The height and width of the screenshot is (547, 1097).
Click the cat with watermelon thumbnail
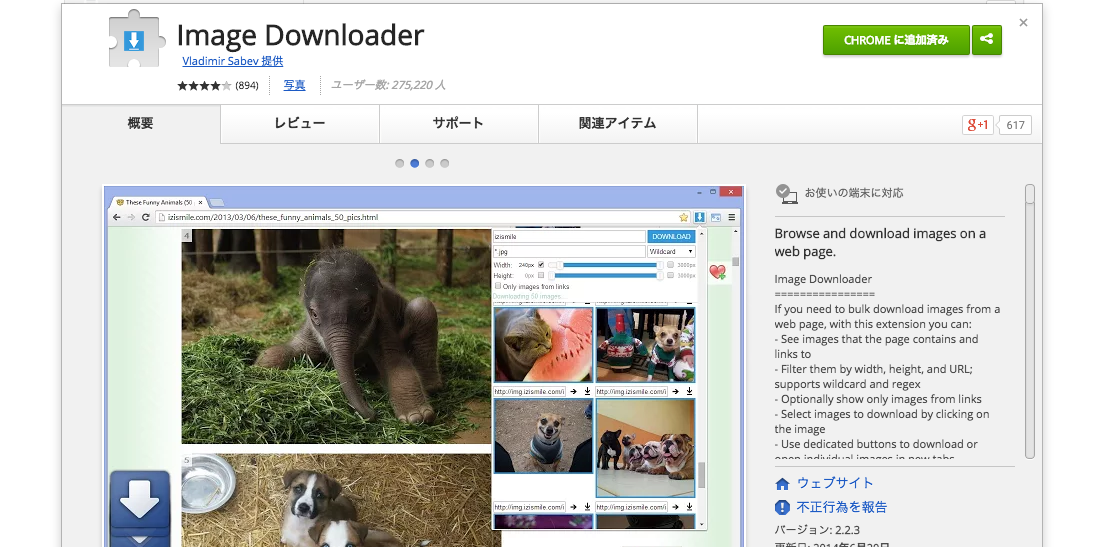[544, 346]
